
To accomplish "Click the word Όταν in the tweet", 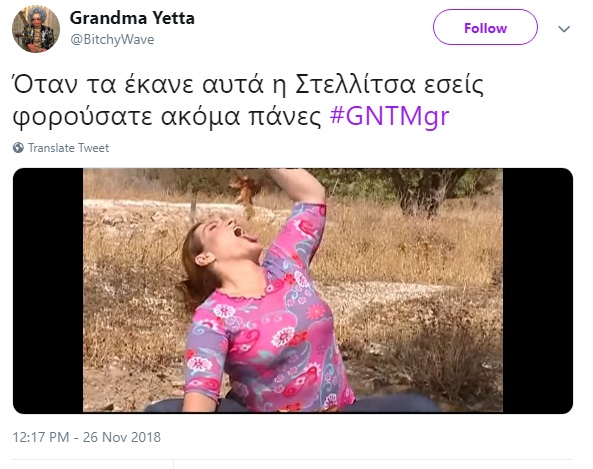I will 46,84.
